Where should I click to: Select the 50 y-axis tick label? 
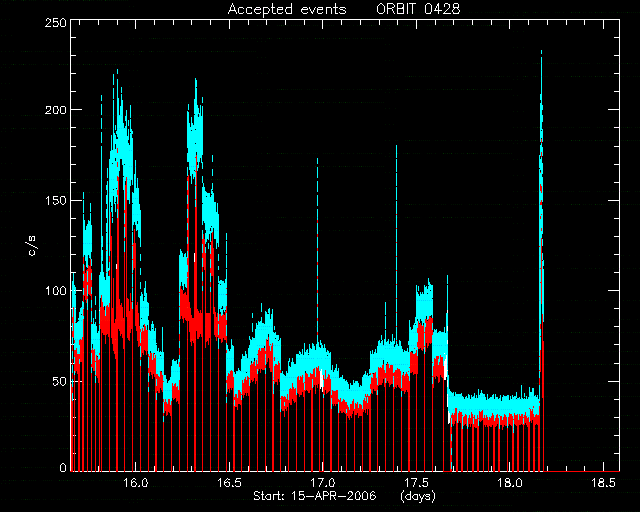click(59, 381)
